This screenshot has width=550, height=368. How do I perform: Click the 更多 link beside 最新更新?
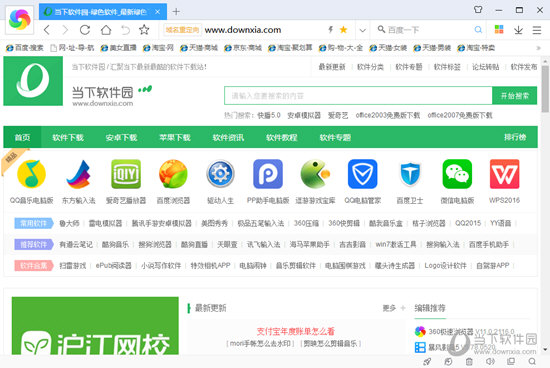click(x=389, y=308)
